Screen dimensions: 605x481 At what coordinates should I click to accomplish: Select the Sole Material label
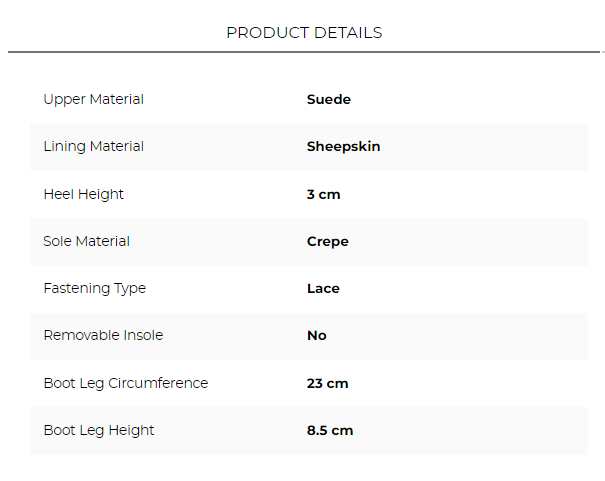86,241
